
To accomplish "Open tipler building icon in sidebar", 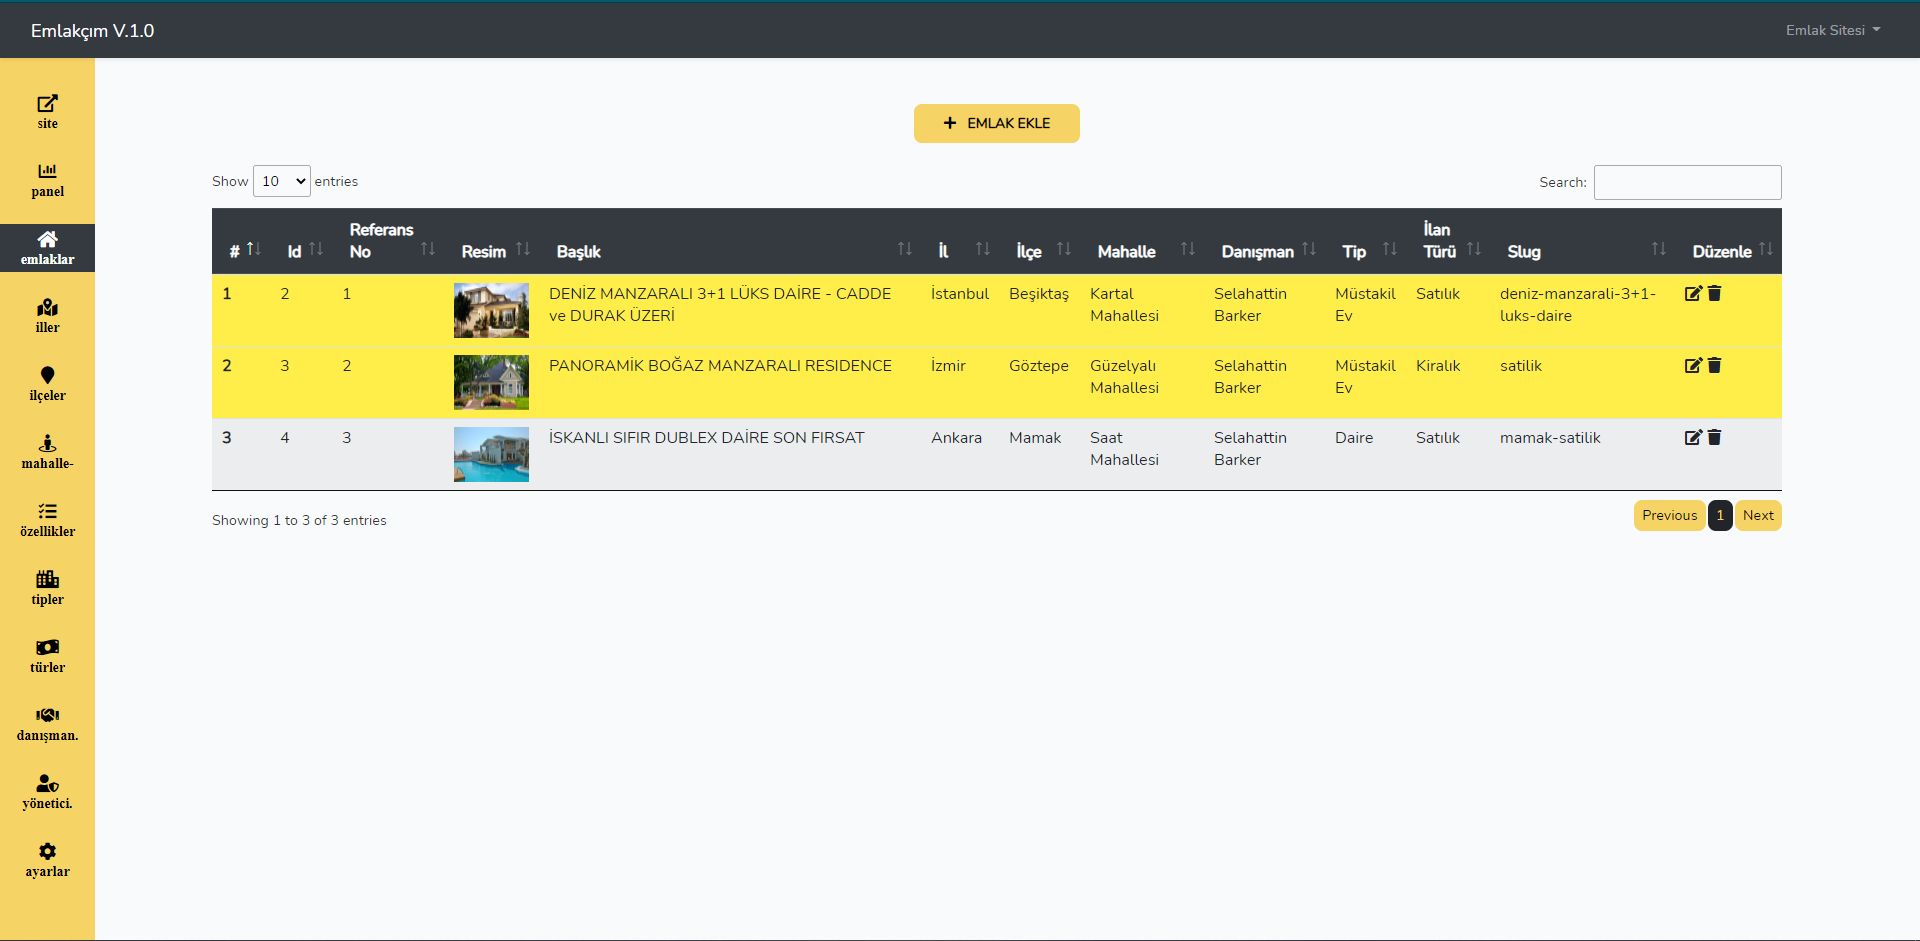I will [47, 580].
